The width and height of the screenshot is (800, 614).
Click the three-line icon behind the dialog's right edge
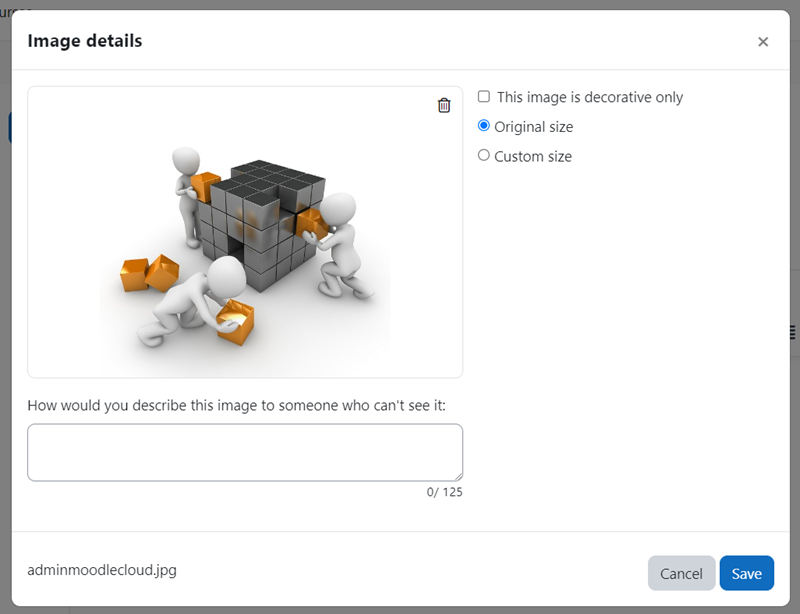coord(794,332)
